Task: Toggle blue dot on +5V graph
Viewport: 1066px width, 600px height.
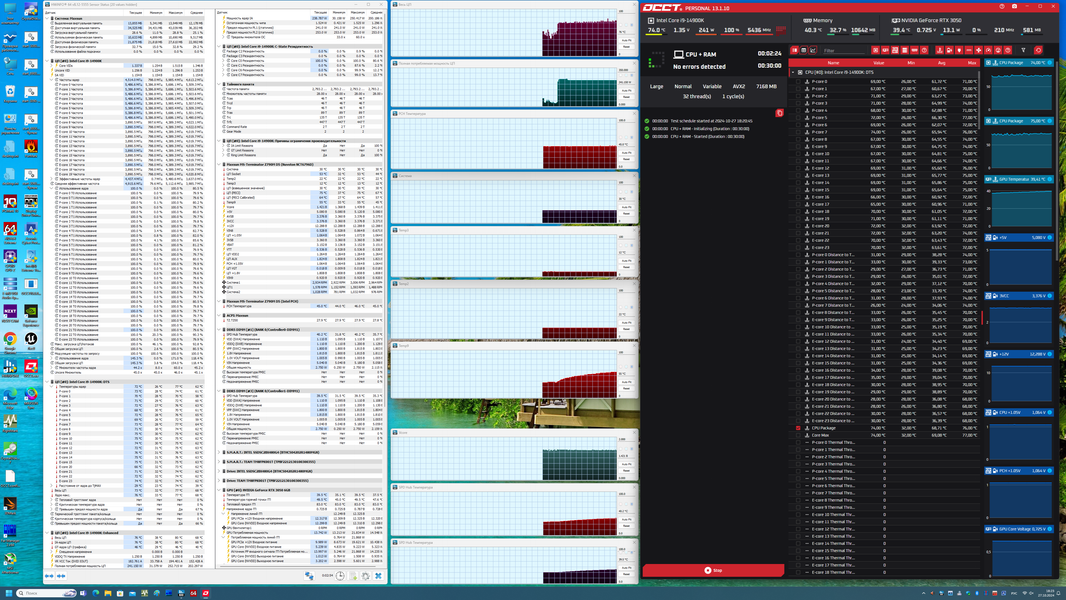Action: coord(1050,238)
